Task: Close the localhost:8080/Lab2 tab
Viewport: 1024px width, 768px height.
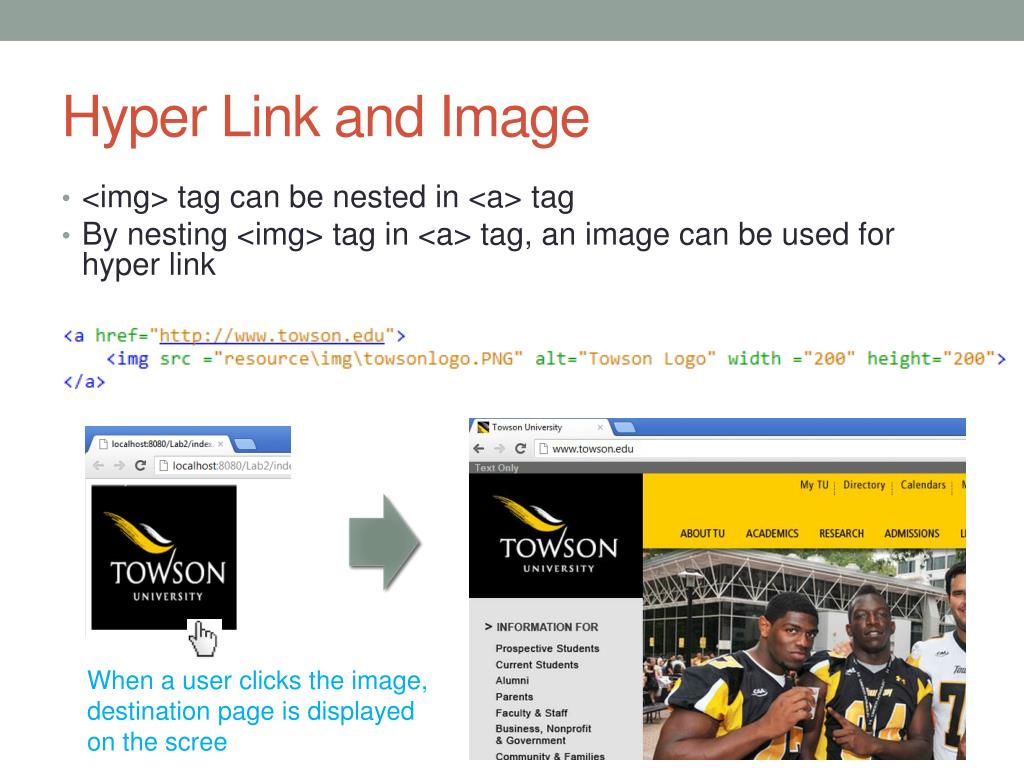Action: coord(221,444)
